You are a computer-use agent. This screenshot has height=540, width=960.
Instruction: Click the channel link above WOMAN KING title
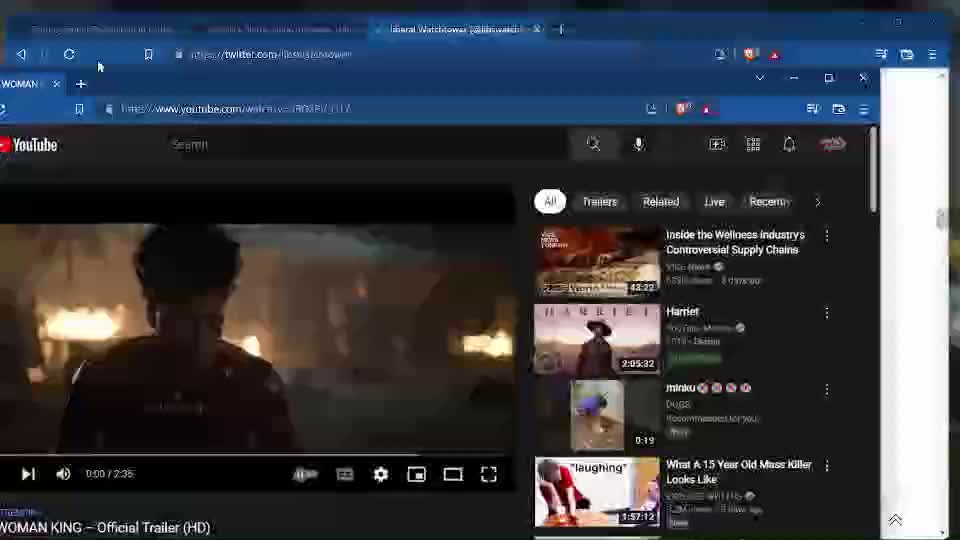[x=18, y=512]
